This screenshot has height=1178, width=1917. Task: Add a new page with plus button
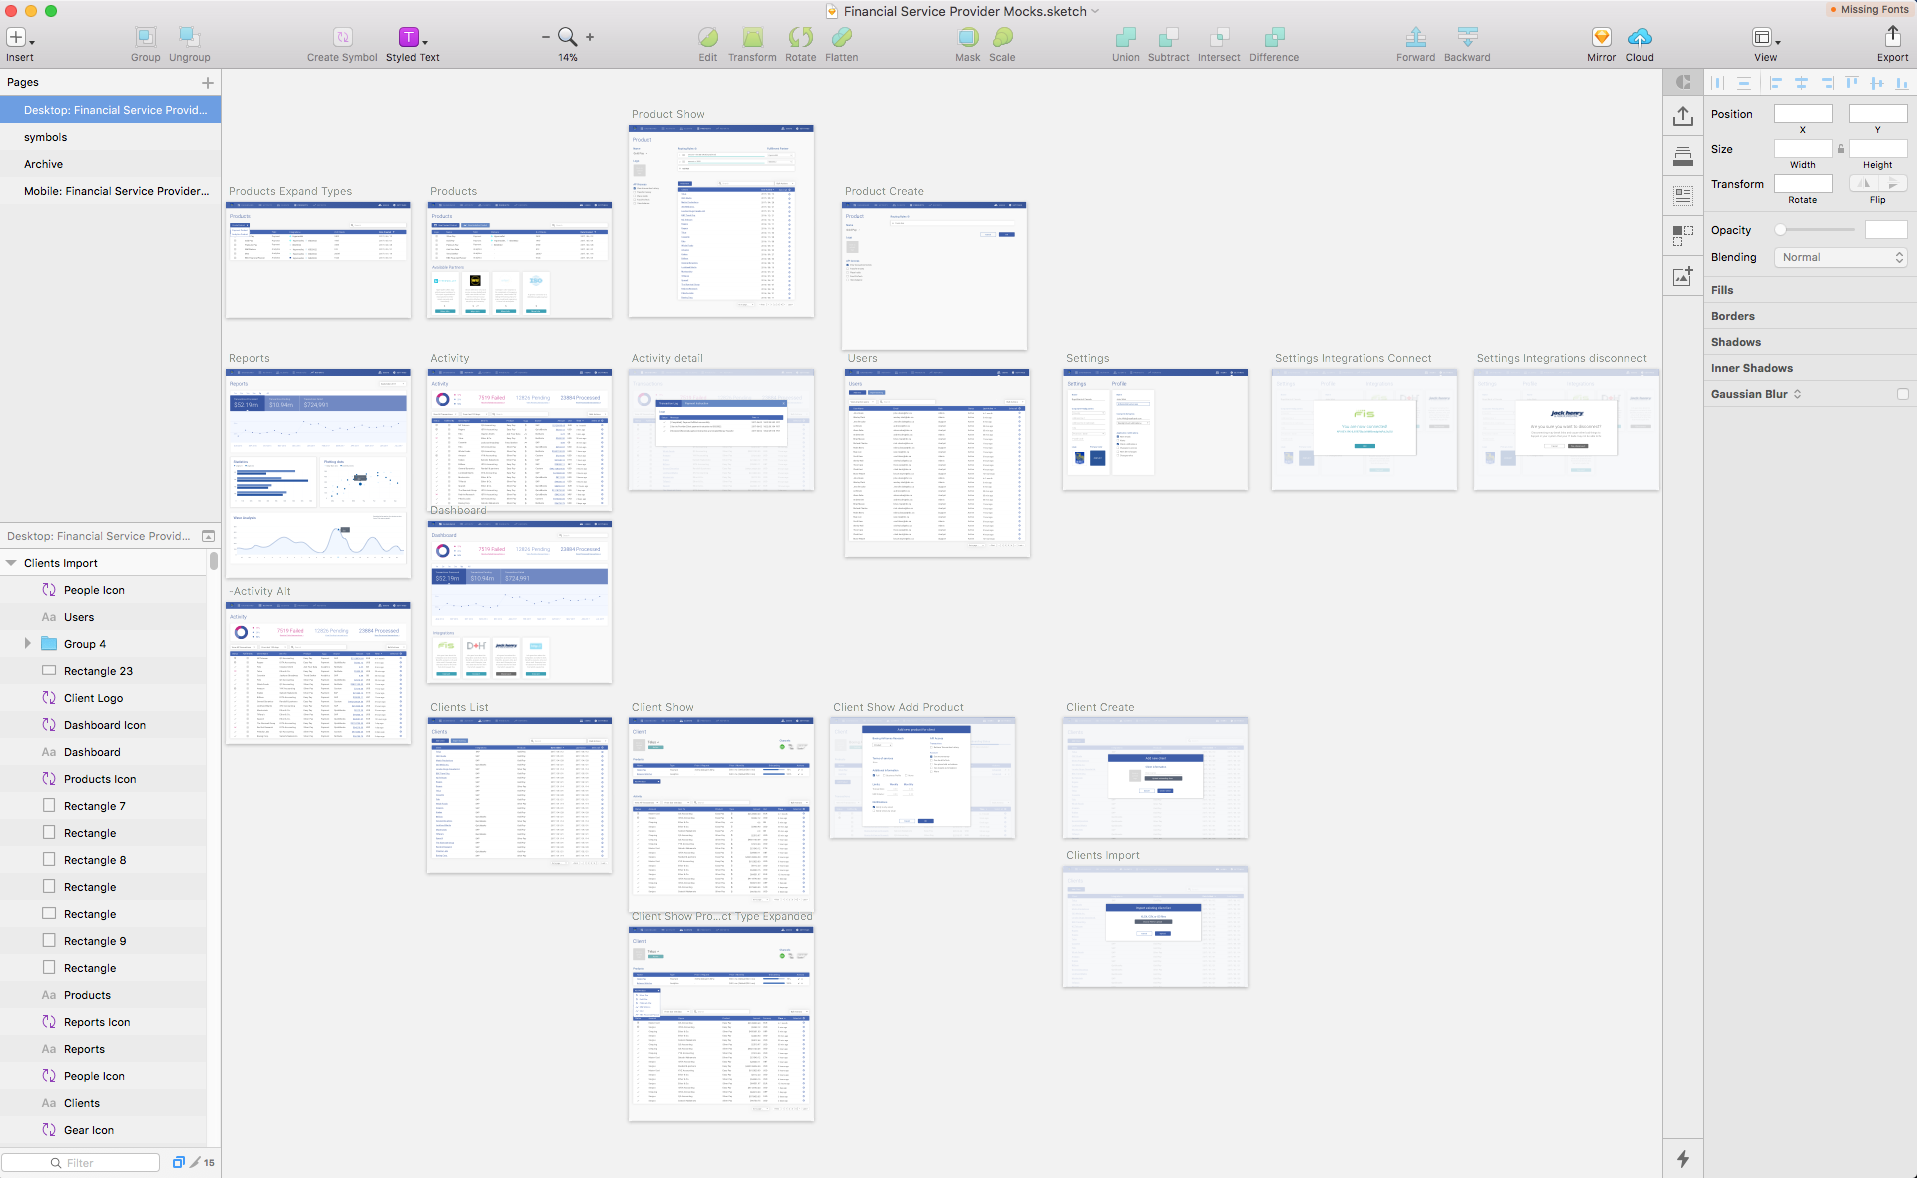208,83
